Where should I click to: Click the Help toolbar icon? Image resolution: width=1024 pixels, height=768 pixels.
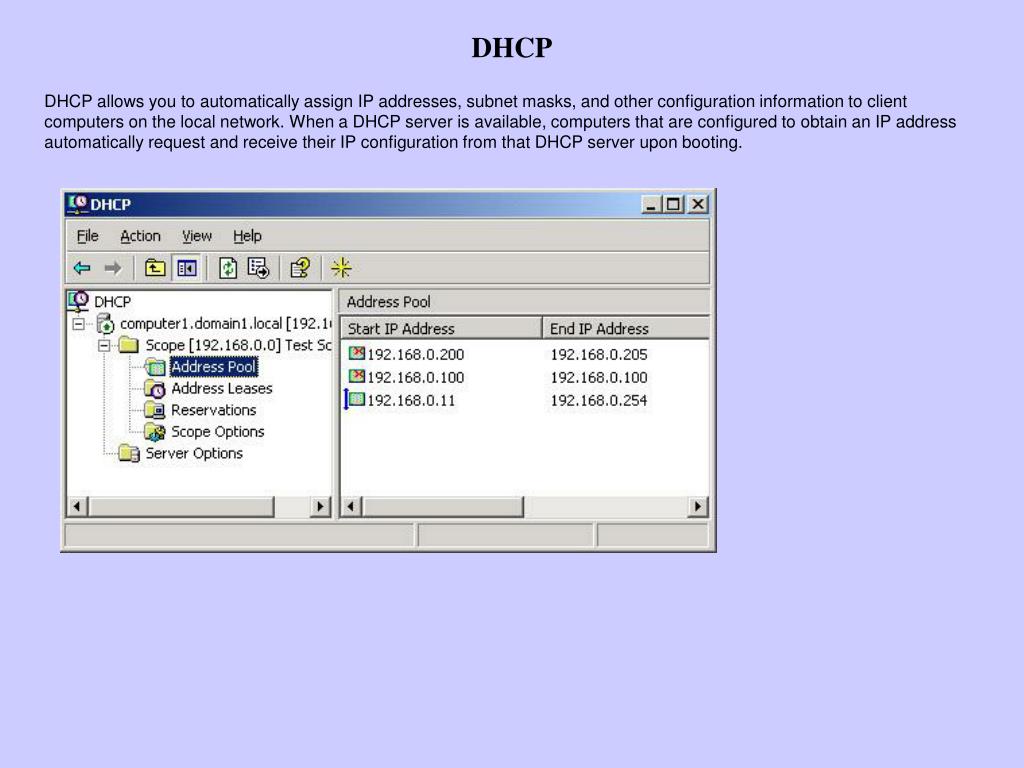coord(300,268)
